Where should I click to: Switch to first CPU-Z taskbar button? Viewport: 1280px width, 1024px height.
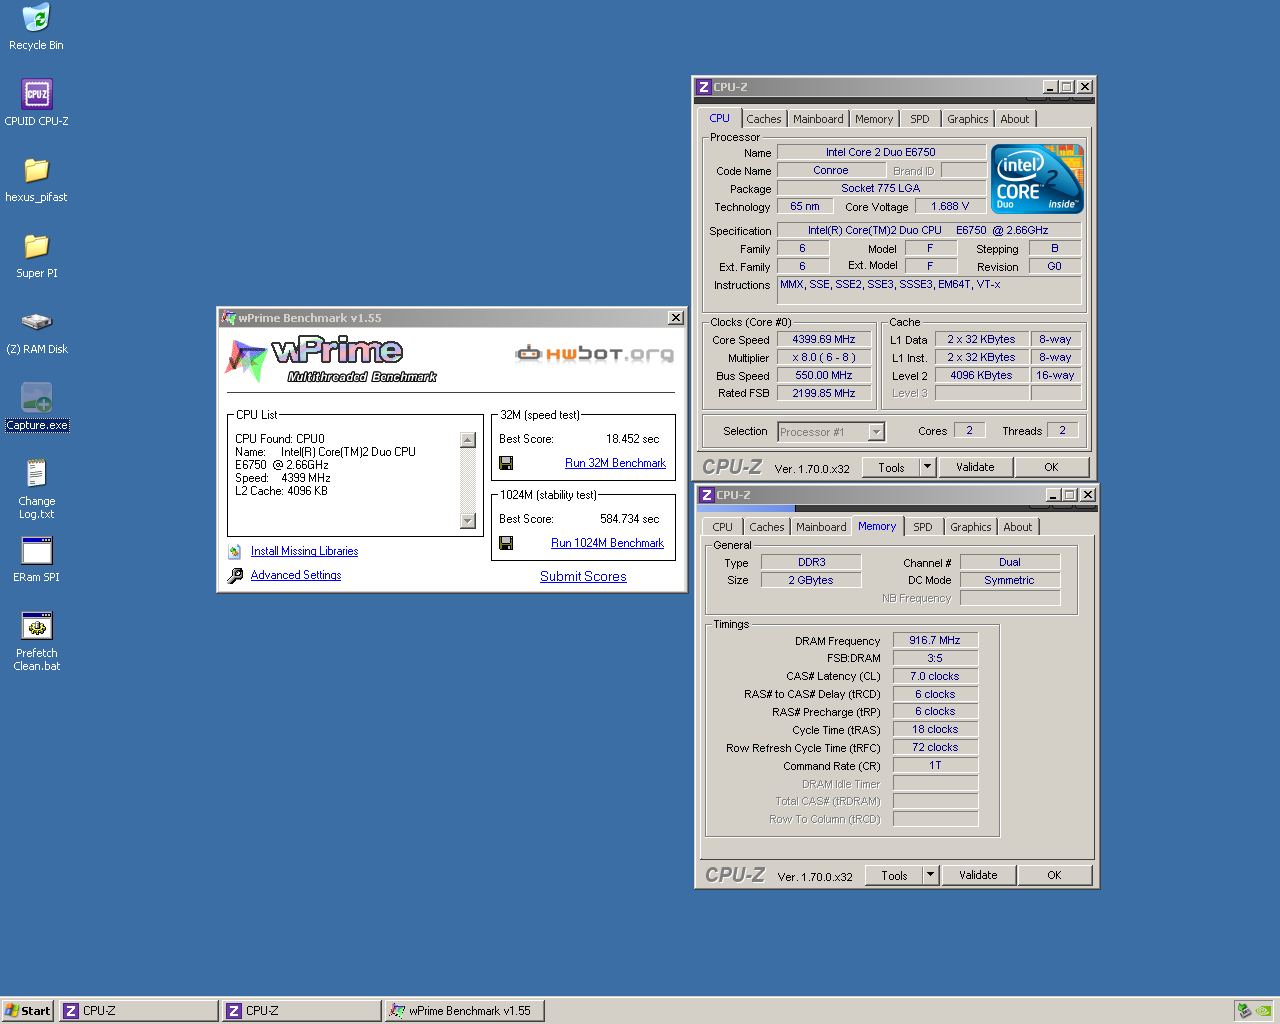click(138, 1011)
